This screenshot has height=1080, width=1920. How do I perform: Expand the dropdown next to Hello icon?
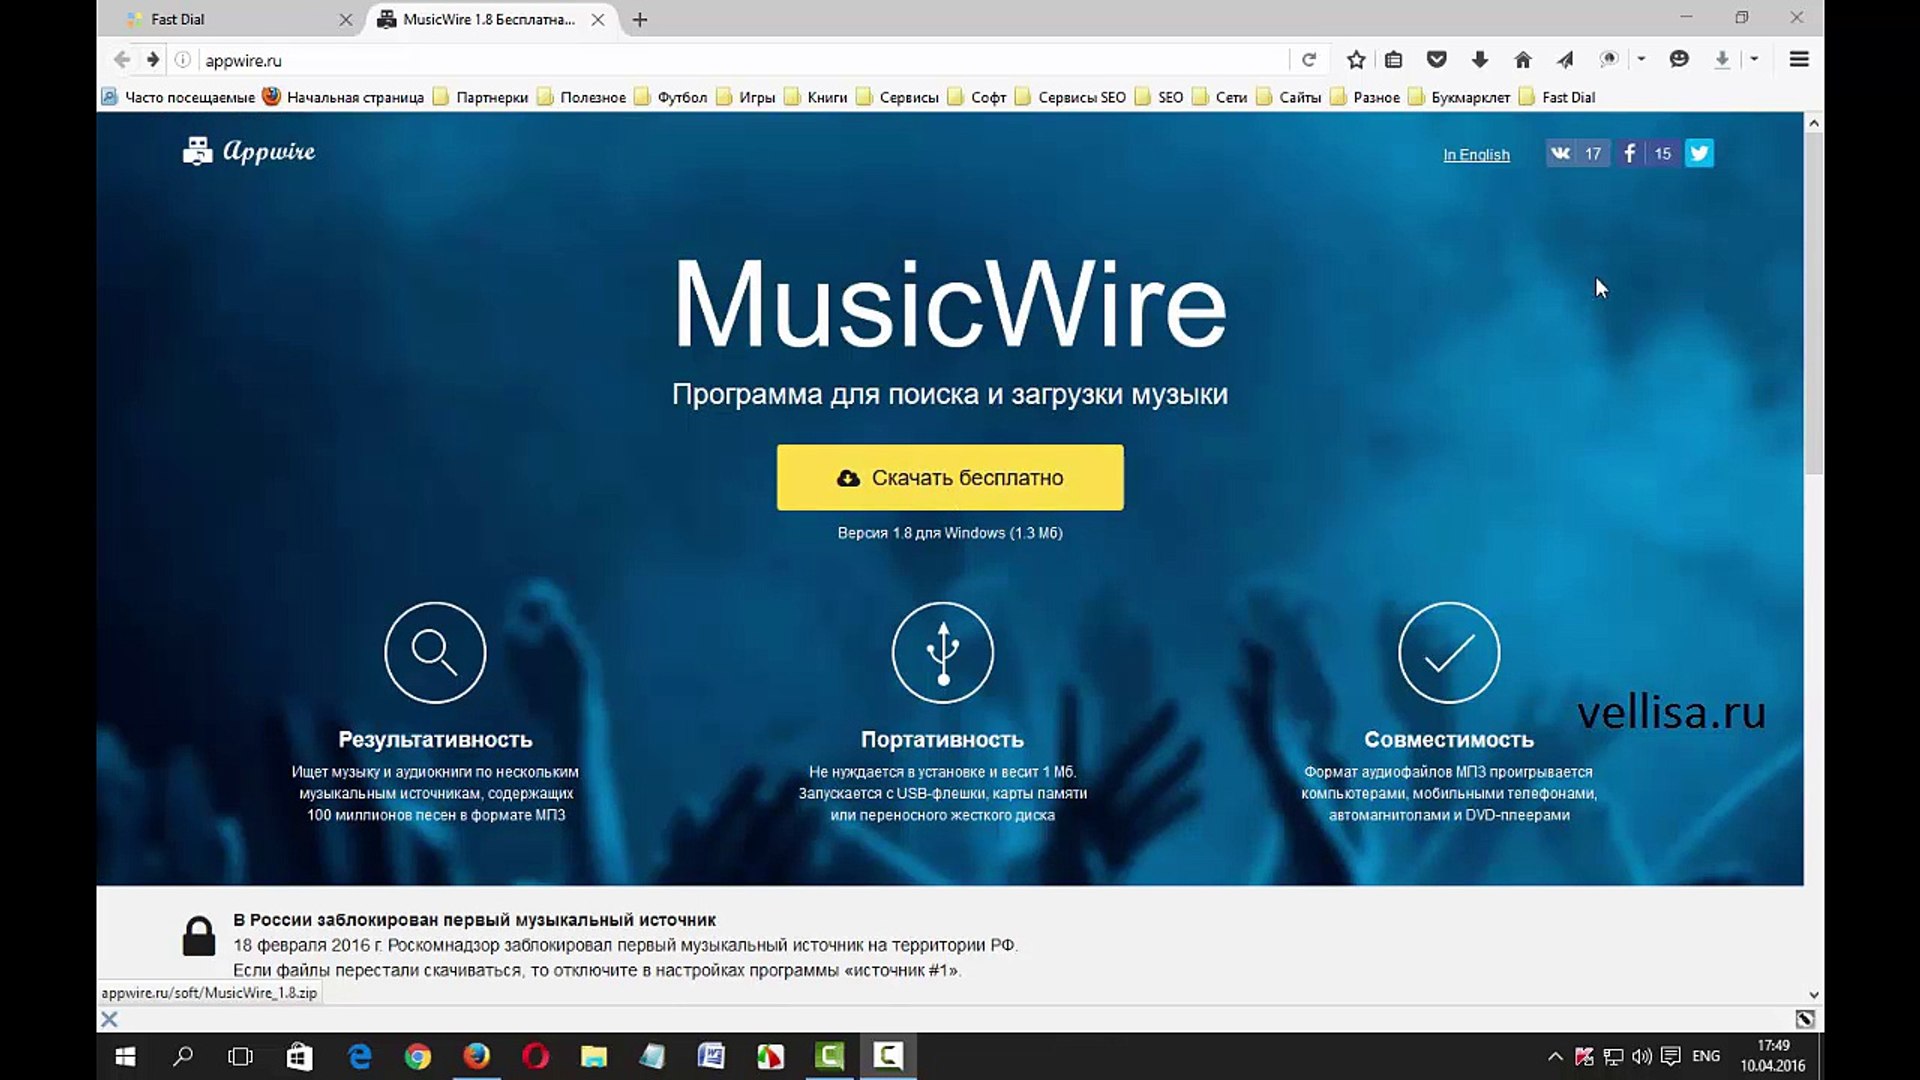pyautogui.click(x=1641, y=60)
